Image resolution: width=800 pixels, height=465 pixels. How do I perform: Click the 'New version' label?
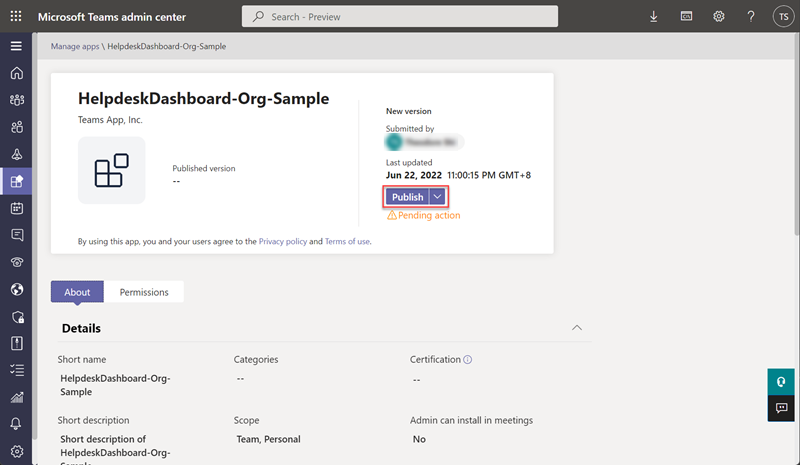point(409,111)
